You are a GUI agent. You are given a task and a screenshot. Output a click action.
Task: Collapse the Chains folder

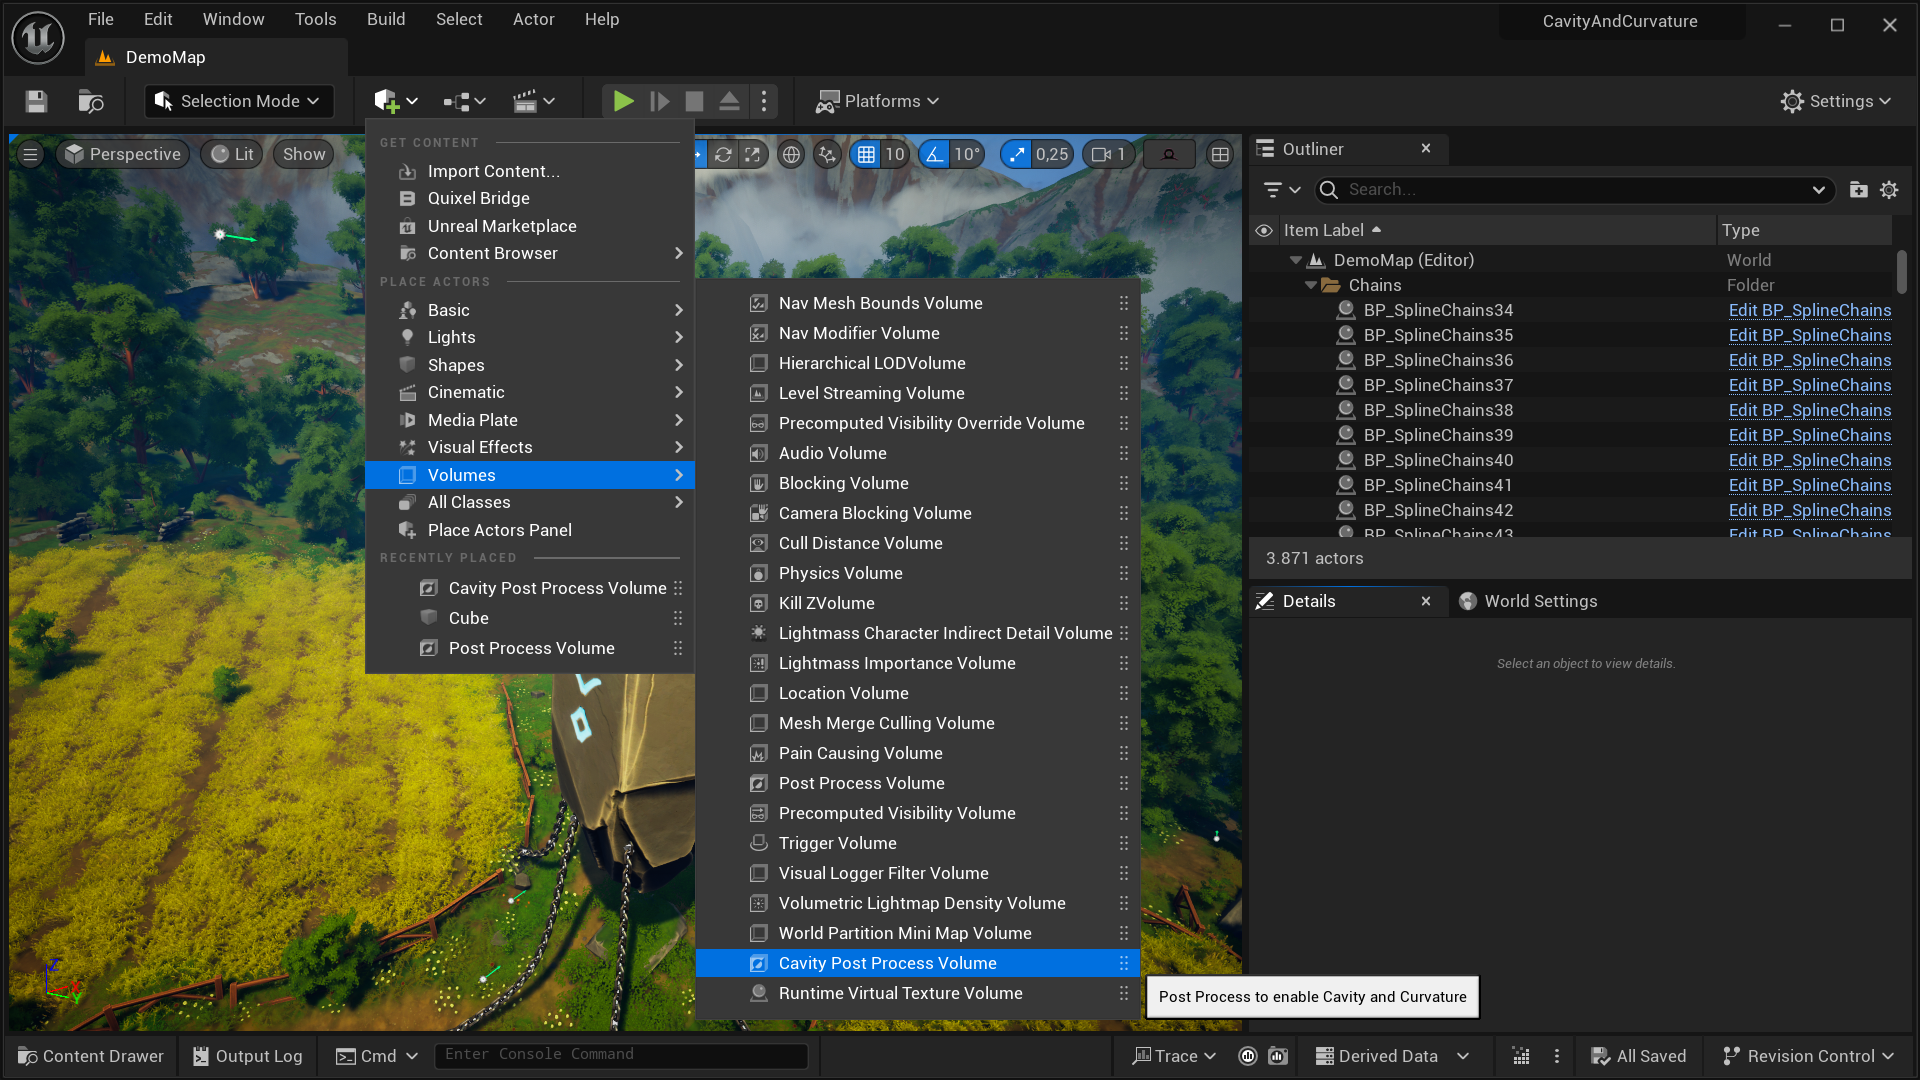click(x=1311, y=285)
